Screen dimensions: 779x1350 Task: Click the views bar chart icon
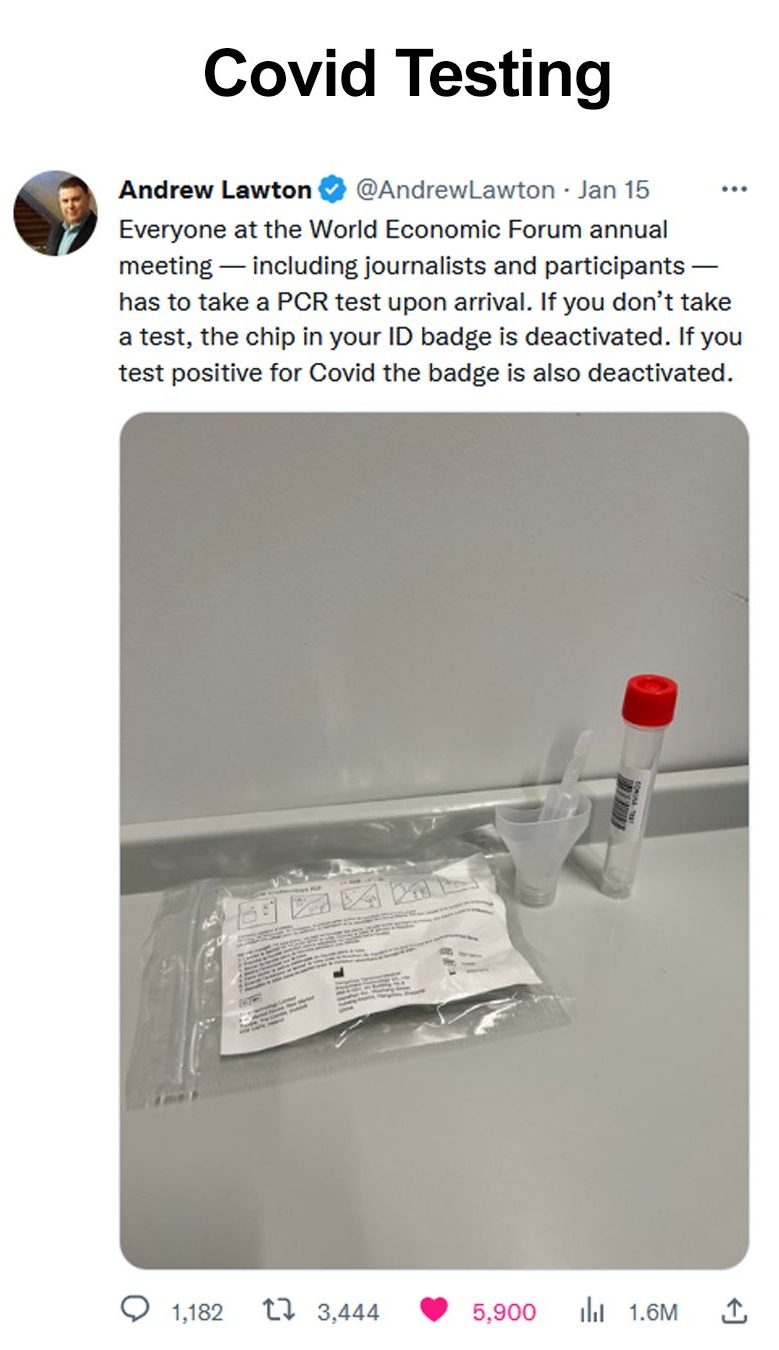[594, 1310]
